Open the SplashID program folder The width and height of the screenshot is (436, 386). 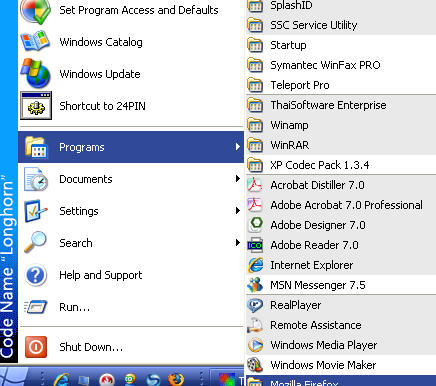click(341, 5)
